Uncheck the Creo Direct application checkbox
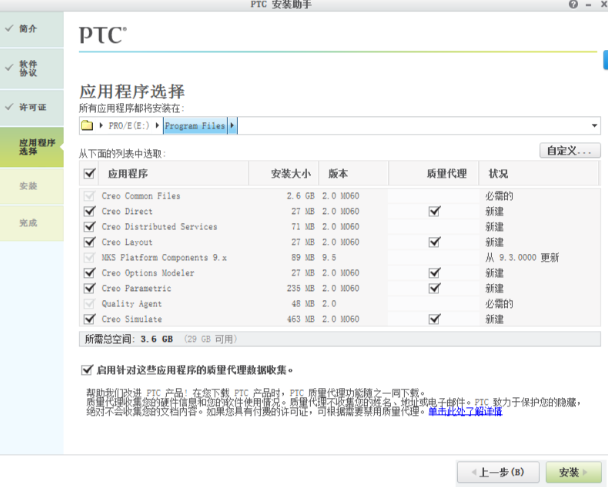Image resolution: width=608 pixels, height=487 pixels. pos(89,212)
